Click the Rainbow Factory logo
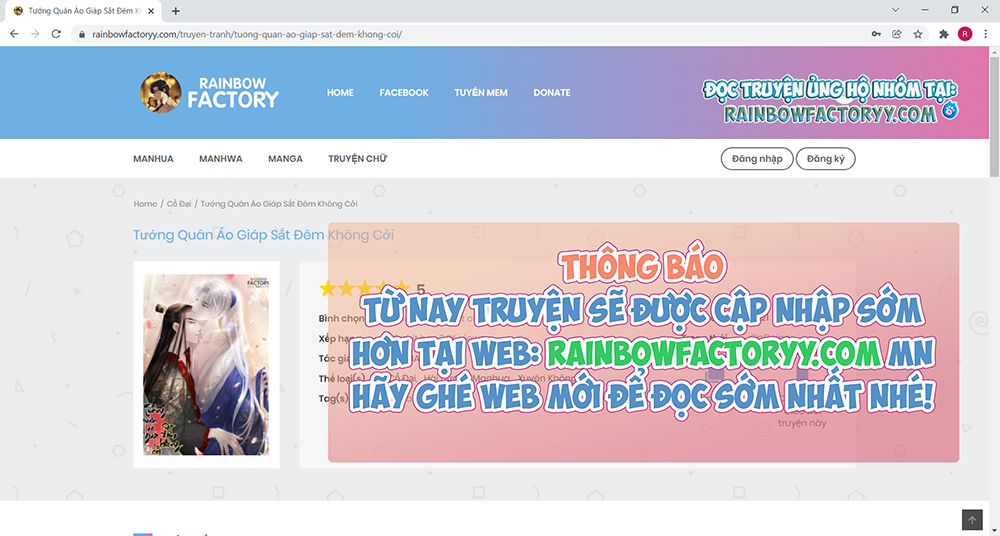This screenshot has width=1000, height=536. [x=210, y=92]
